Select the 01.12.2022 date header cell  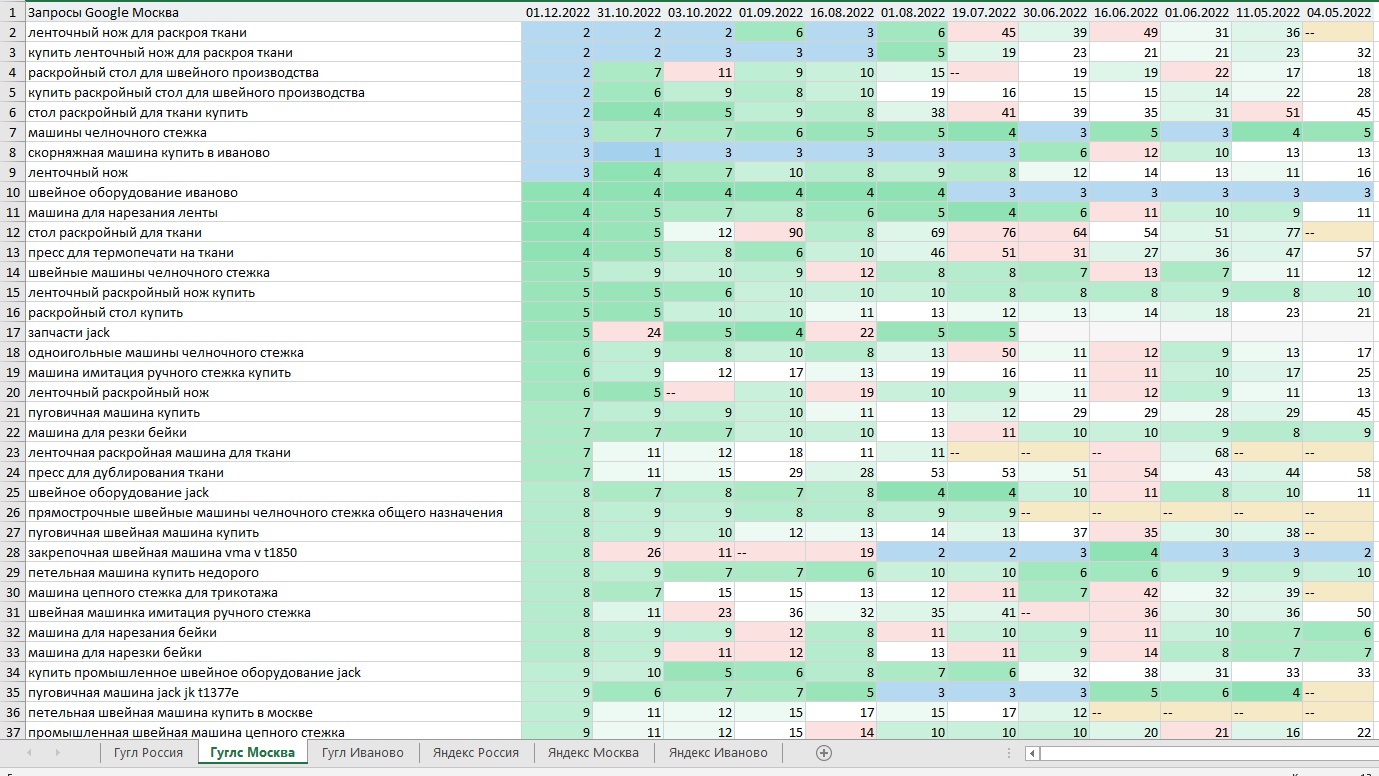557,12
